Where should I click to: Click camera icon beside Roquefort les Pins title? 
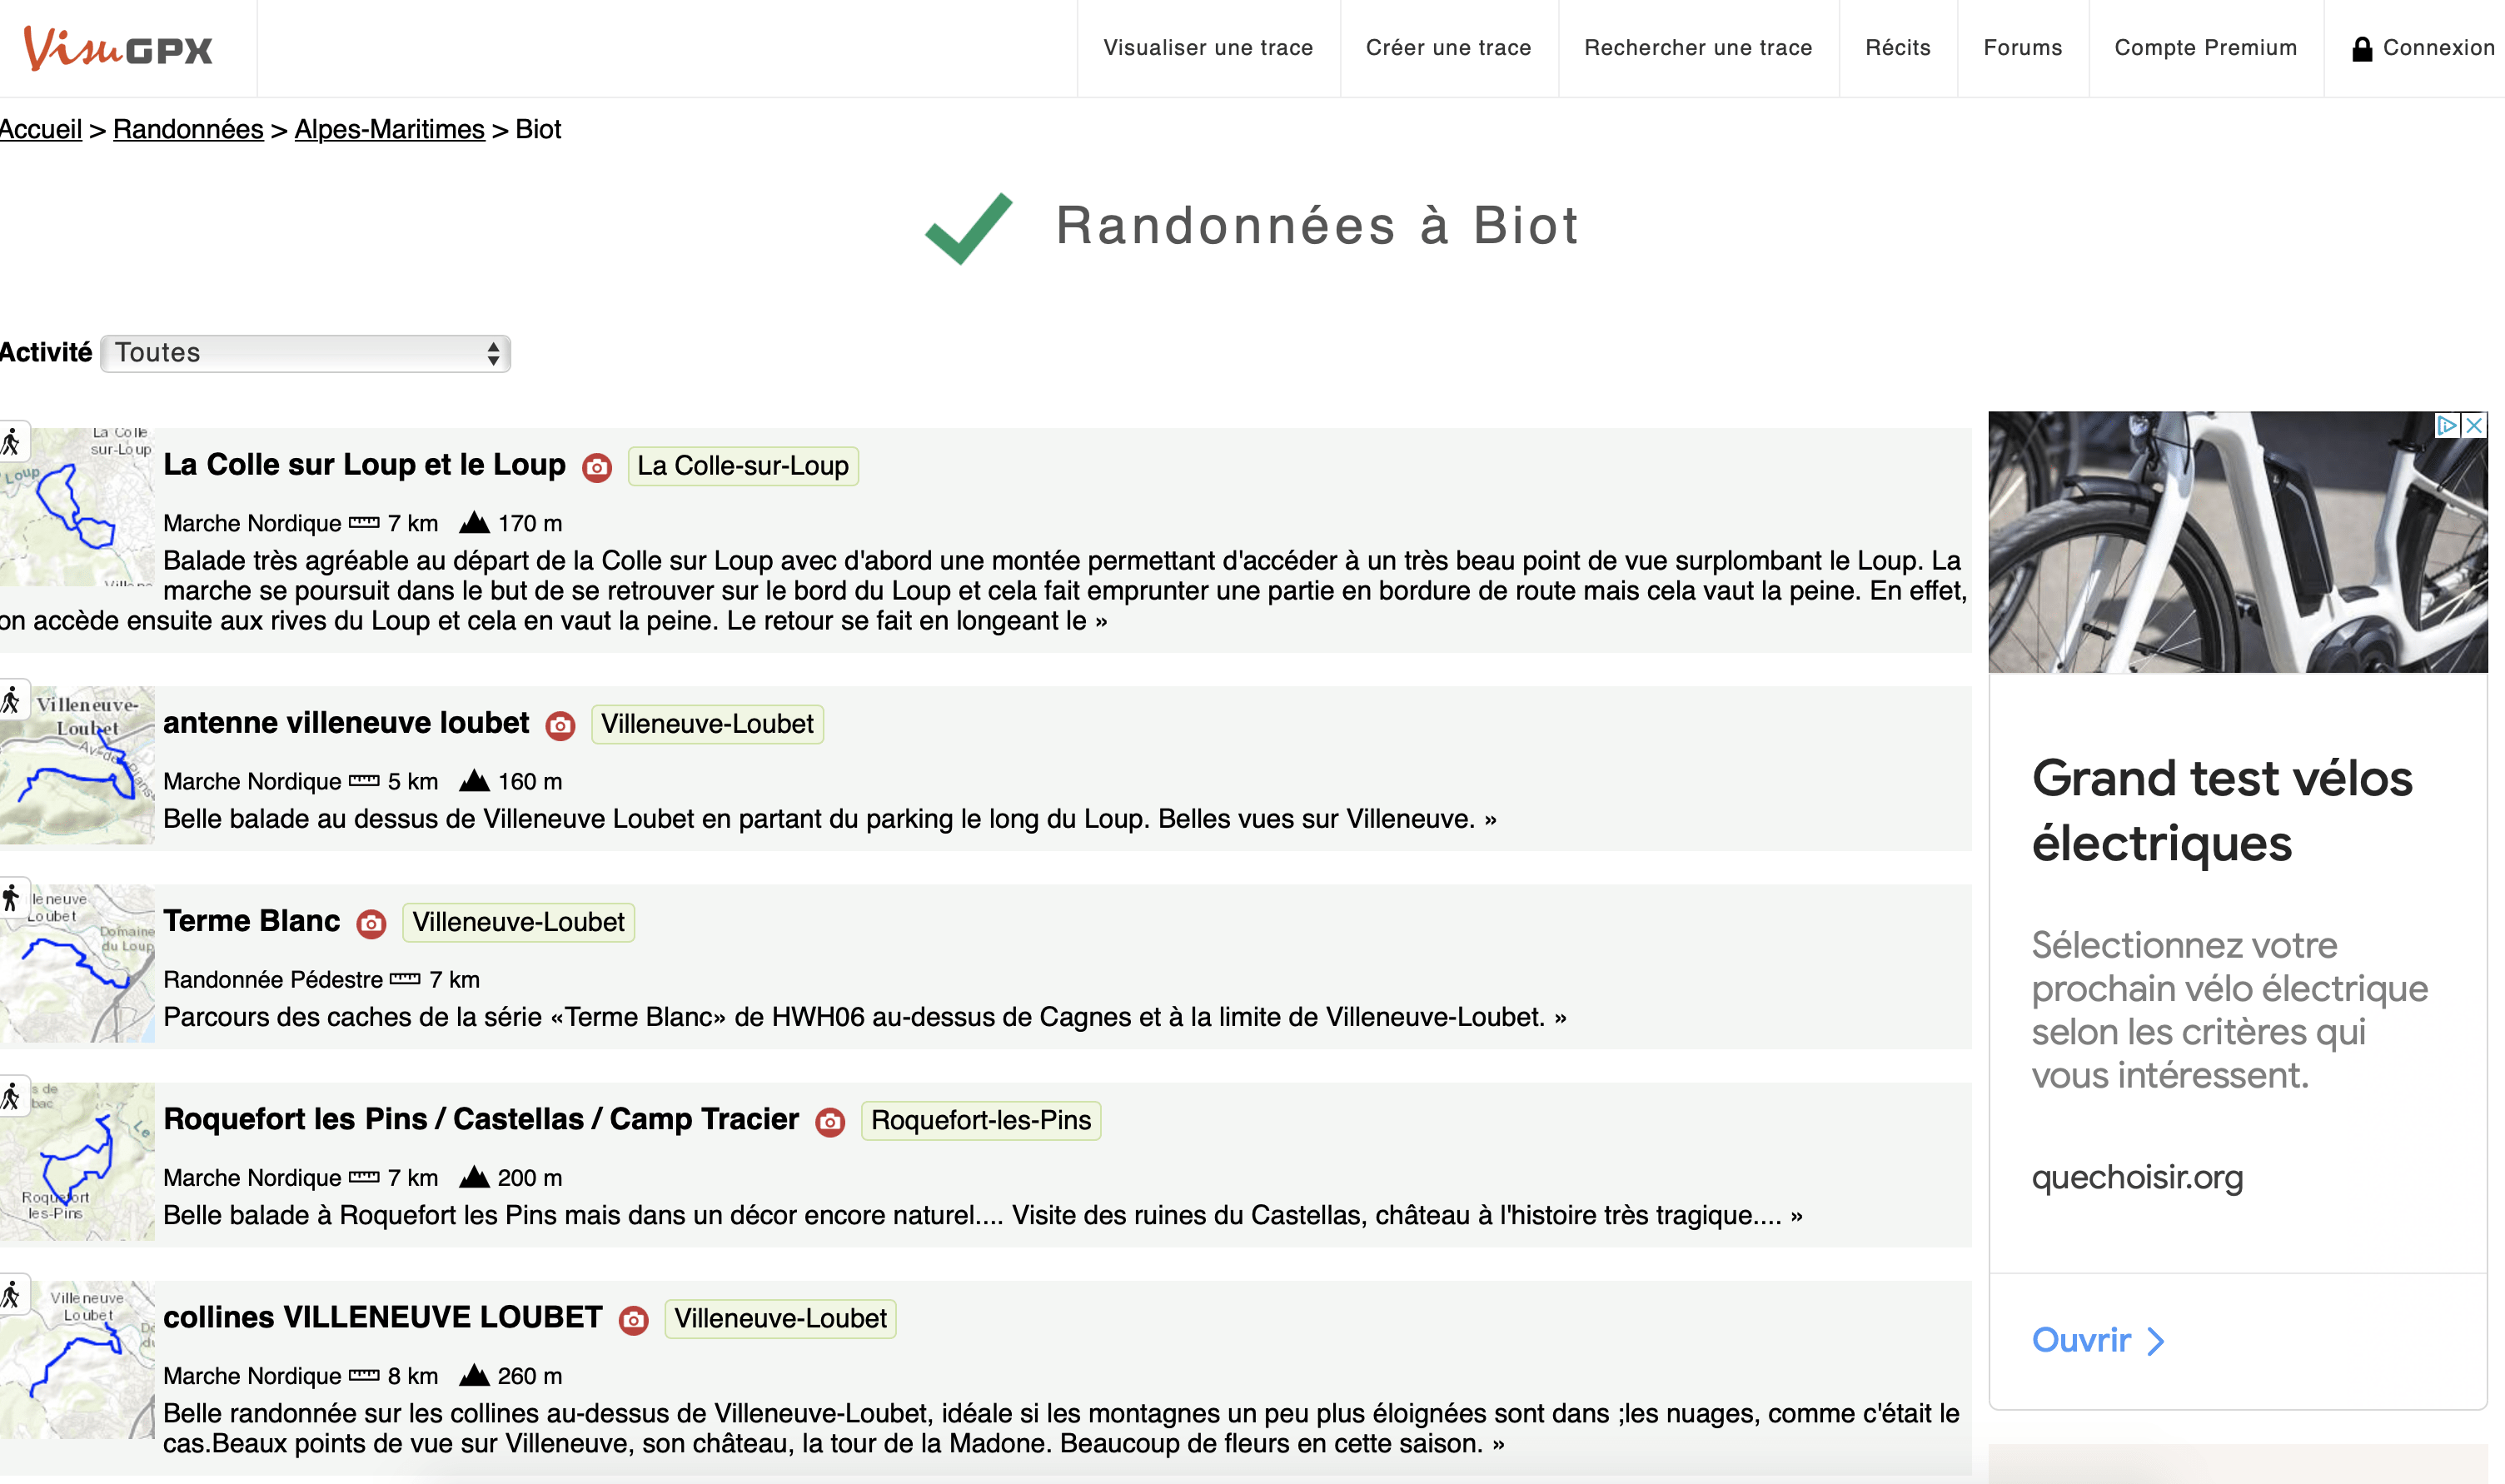(x=830, y=1122)
